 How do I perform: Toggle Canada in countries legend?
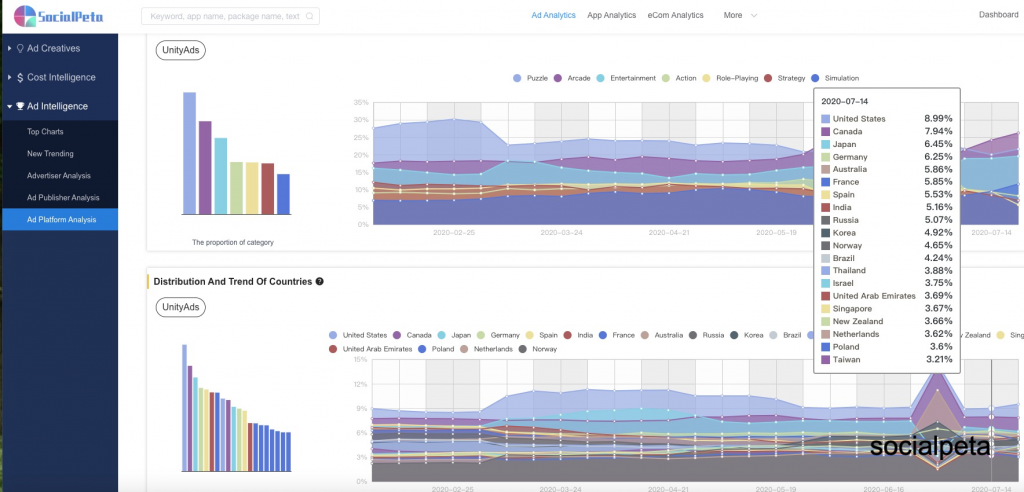(x=412, y=335)
